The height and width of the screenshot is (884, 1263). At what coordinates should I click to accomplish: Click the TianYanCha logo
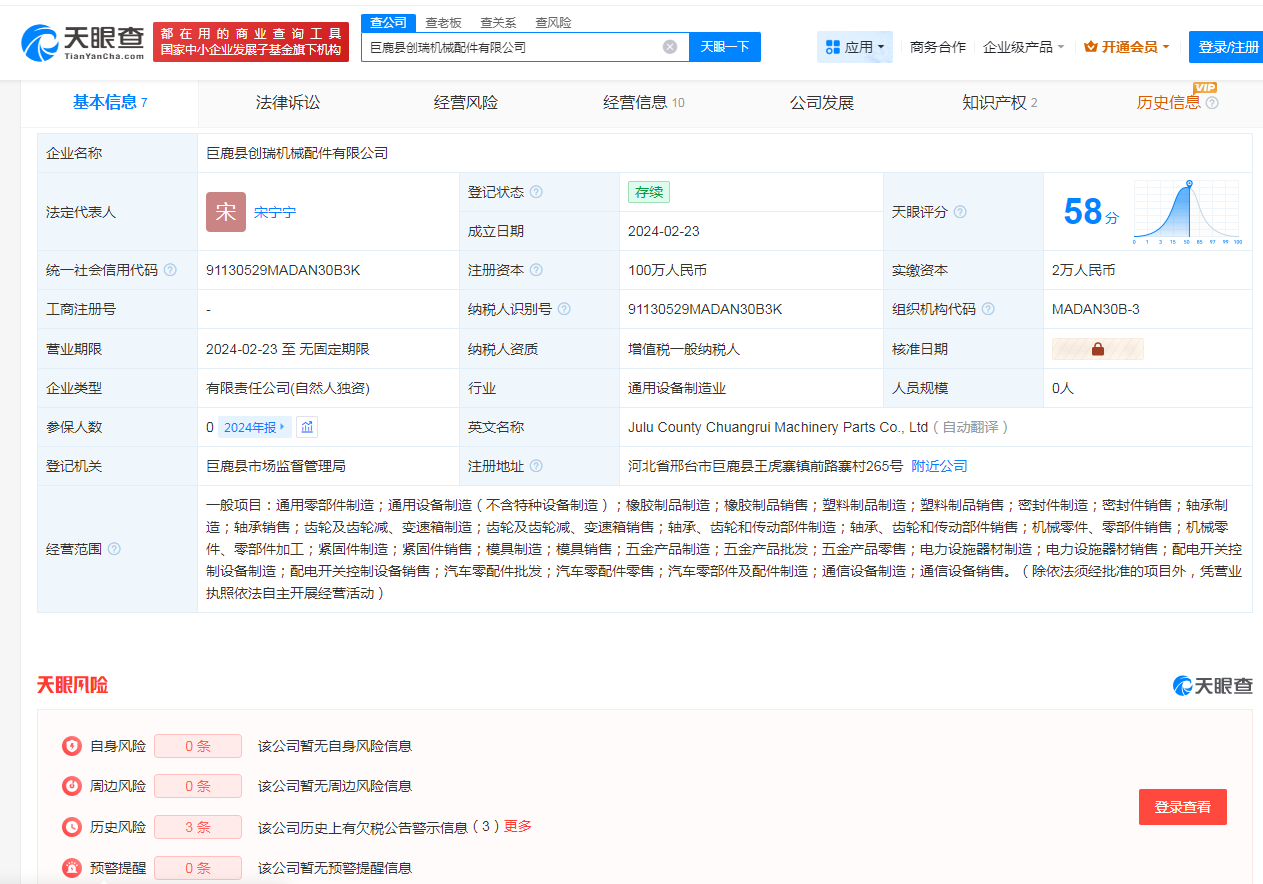[x=82, y=42]
